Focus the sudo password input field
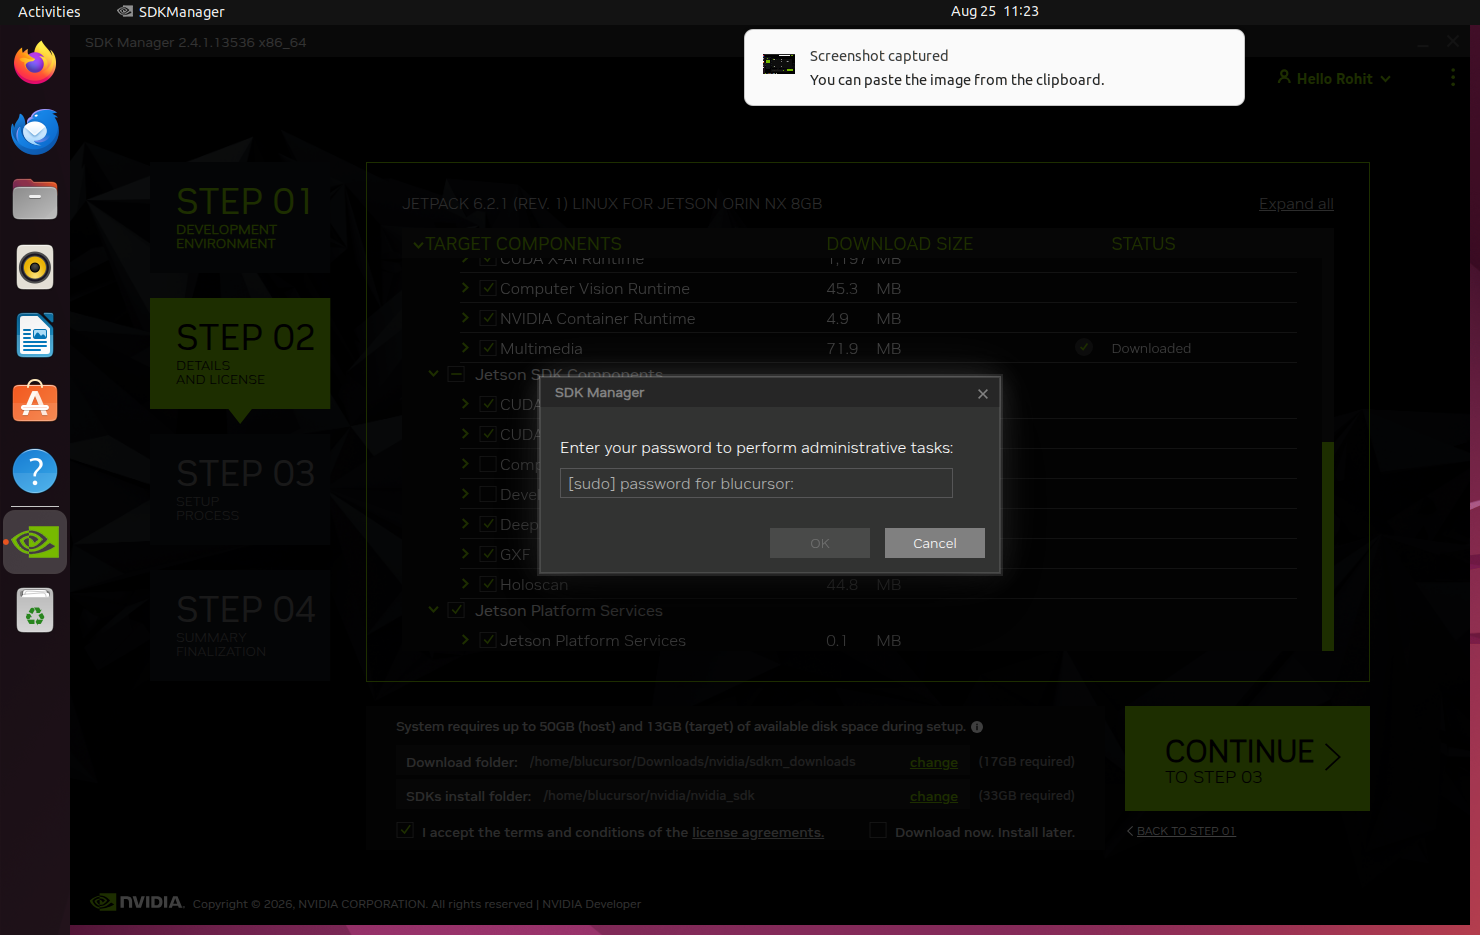This screenshot has width=1480, height=935. pos(756,483)
